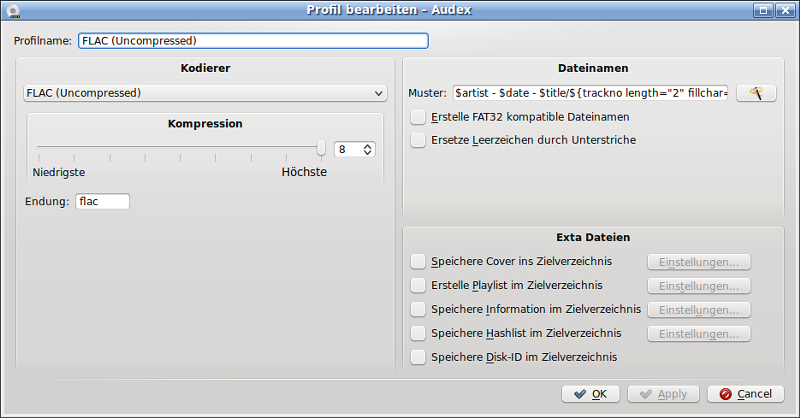Screen dimensions: 800x418
Task: Open the Kodierer FLAC (Uncompressed) dropdown
Action: click(x=205, y=93)
